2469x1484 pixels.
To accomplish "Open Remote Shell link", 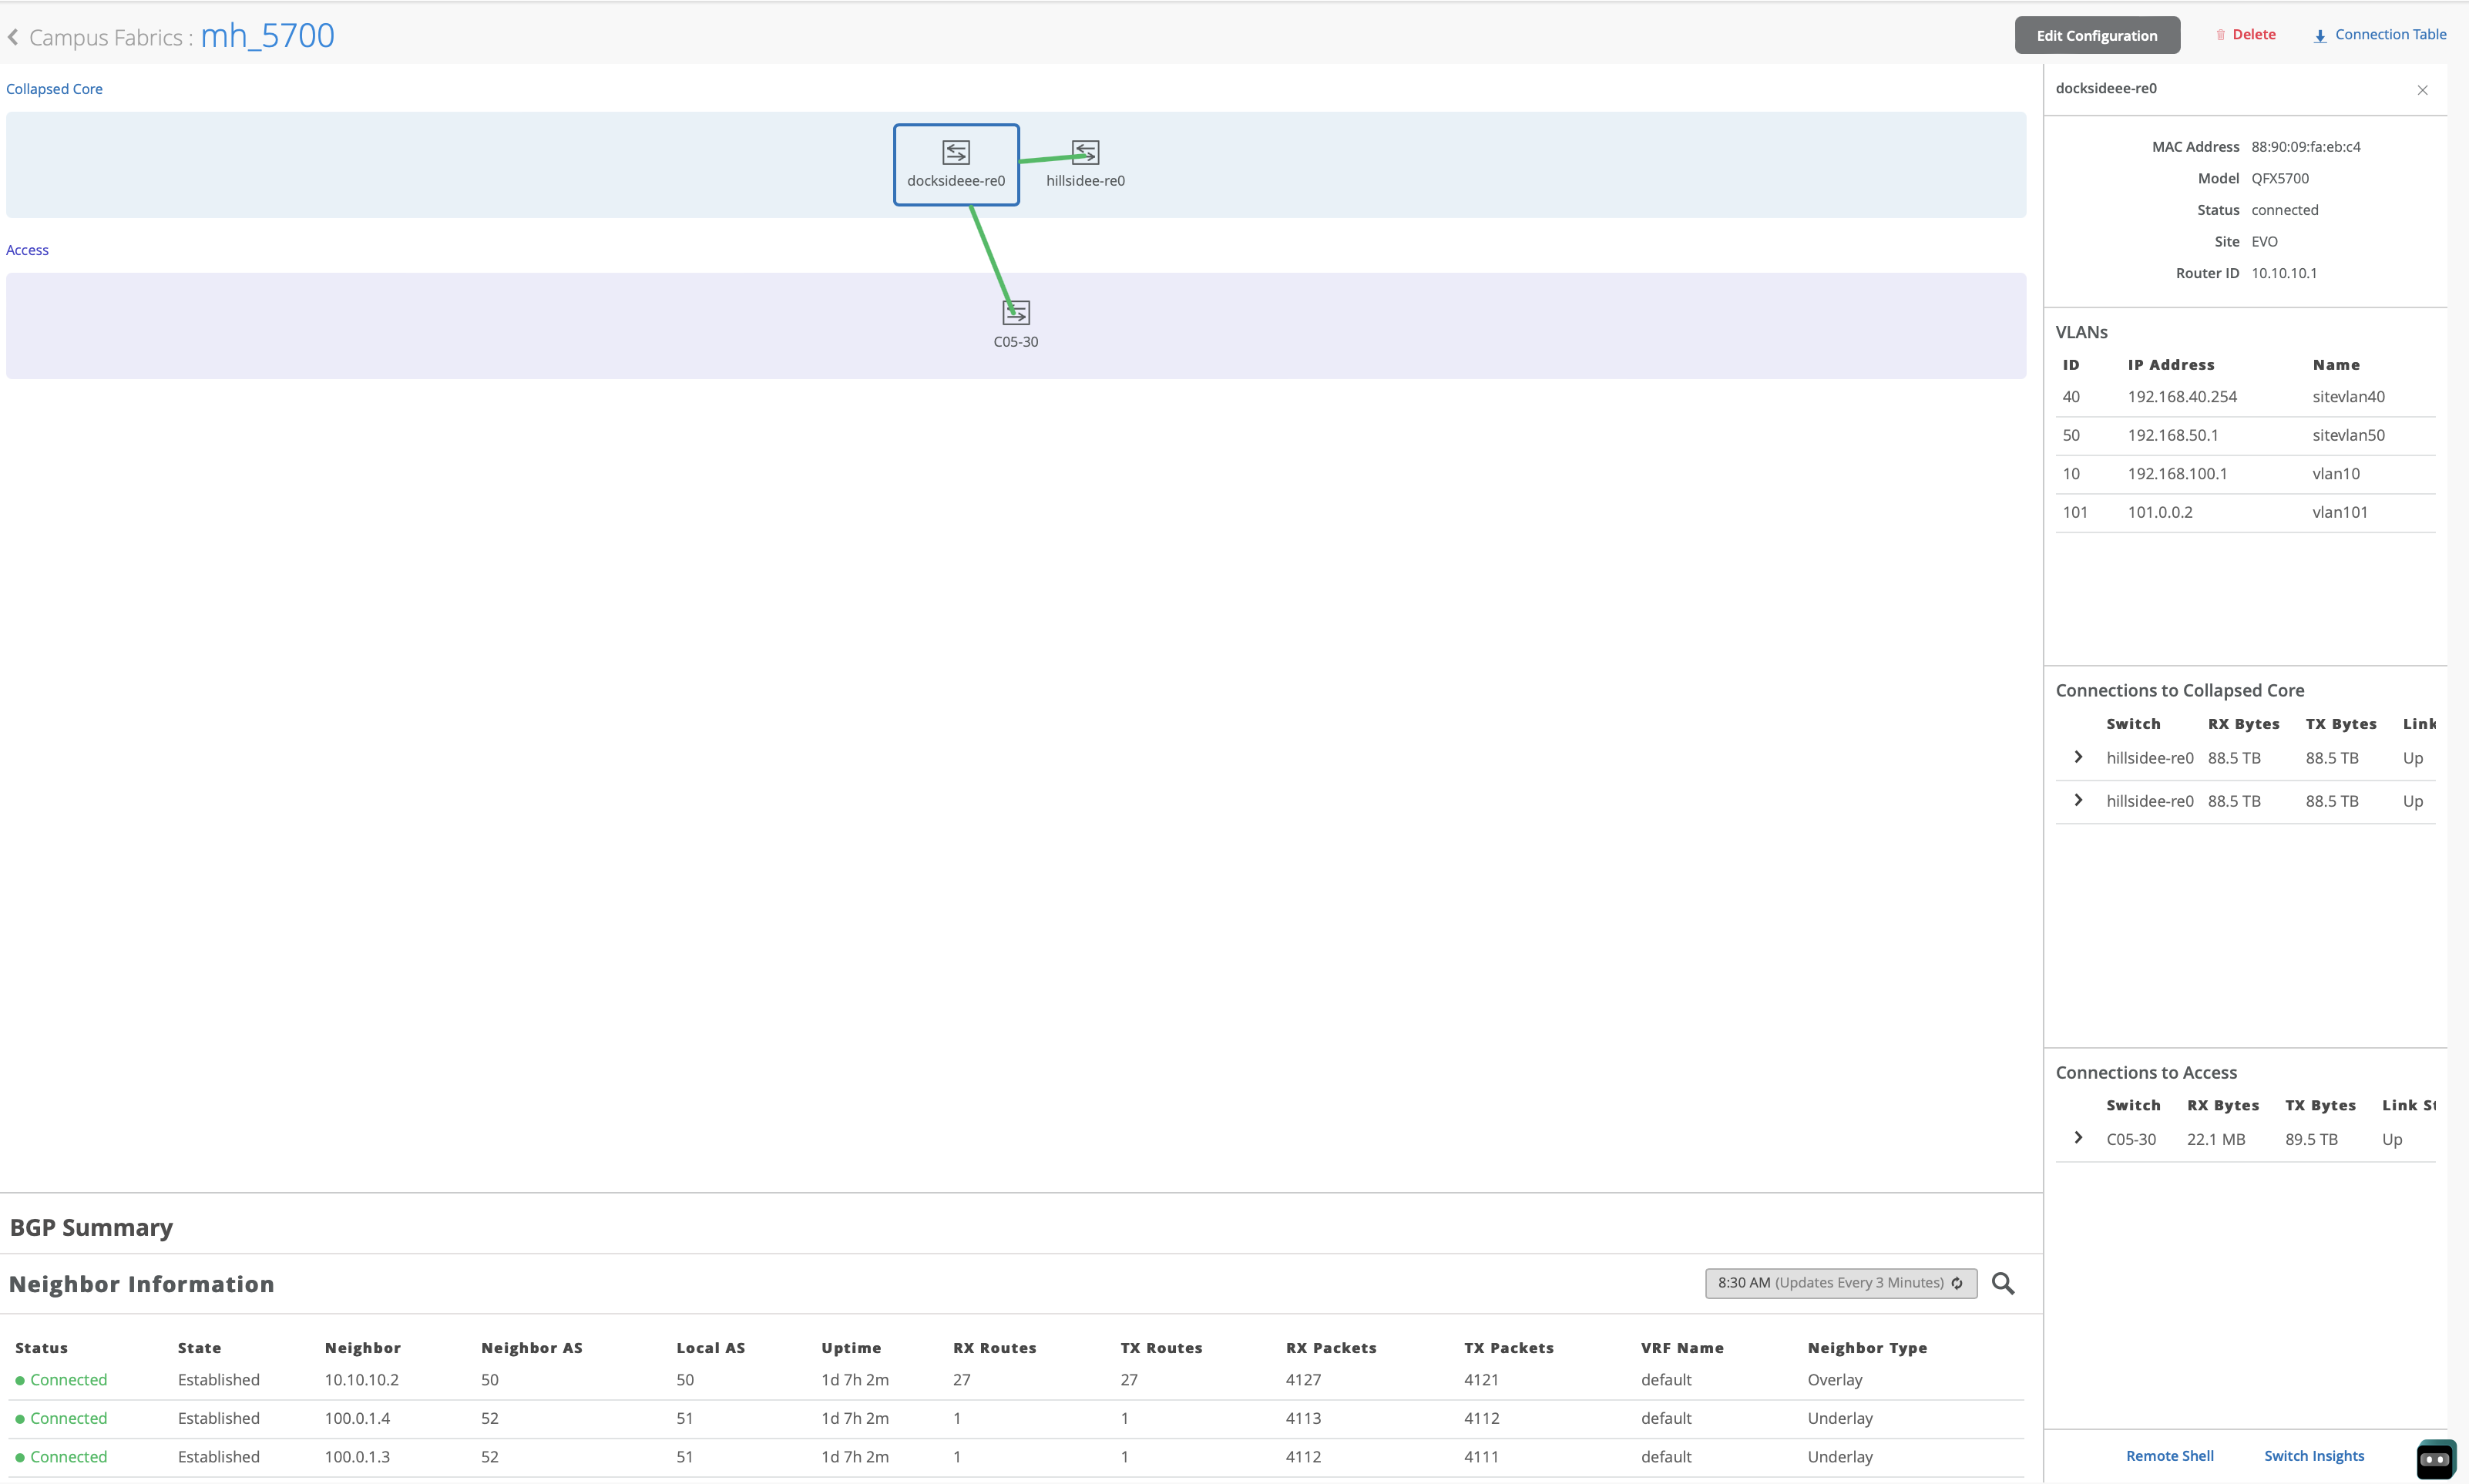I will click(x=2169, y=1456).
